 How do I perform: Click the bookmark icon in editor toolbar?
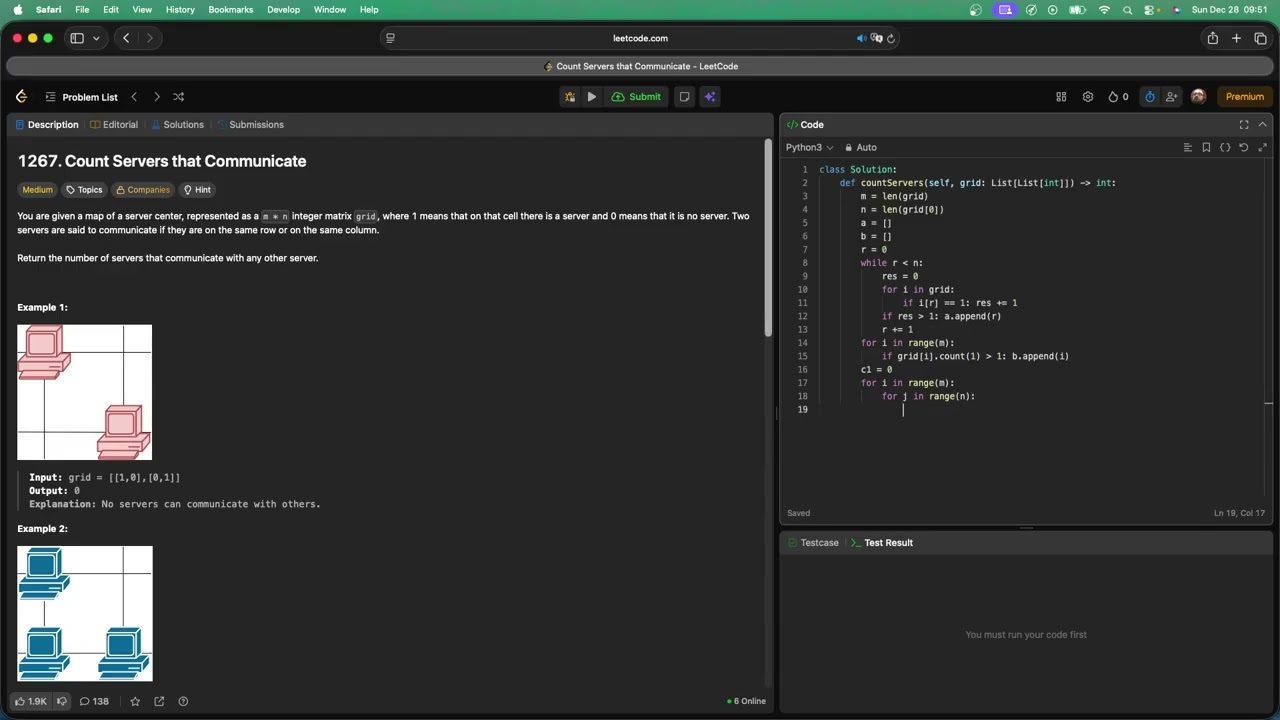point(1207,147)
